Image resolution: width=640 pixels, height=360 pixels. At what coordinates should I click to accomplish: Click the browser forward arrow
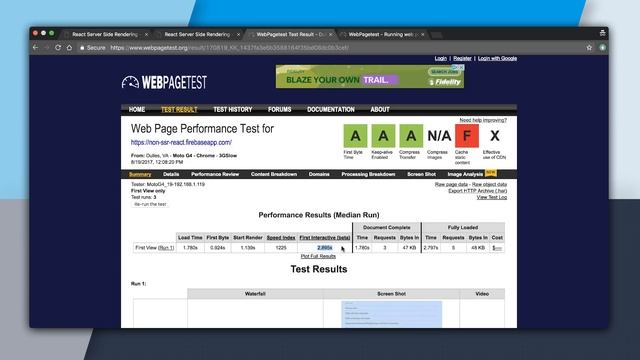tap(47, 48)
